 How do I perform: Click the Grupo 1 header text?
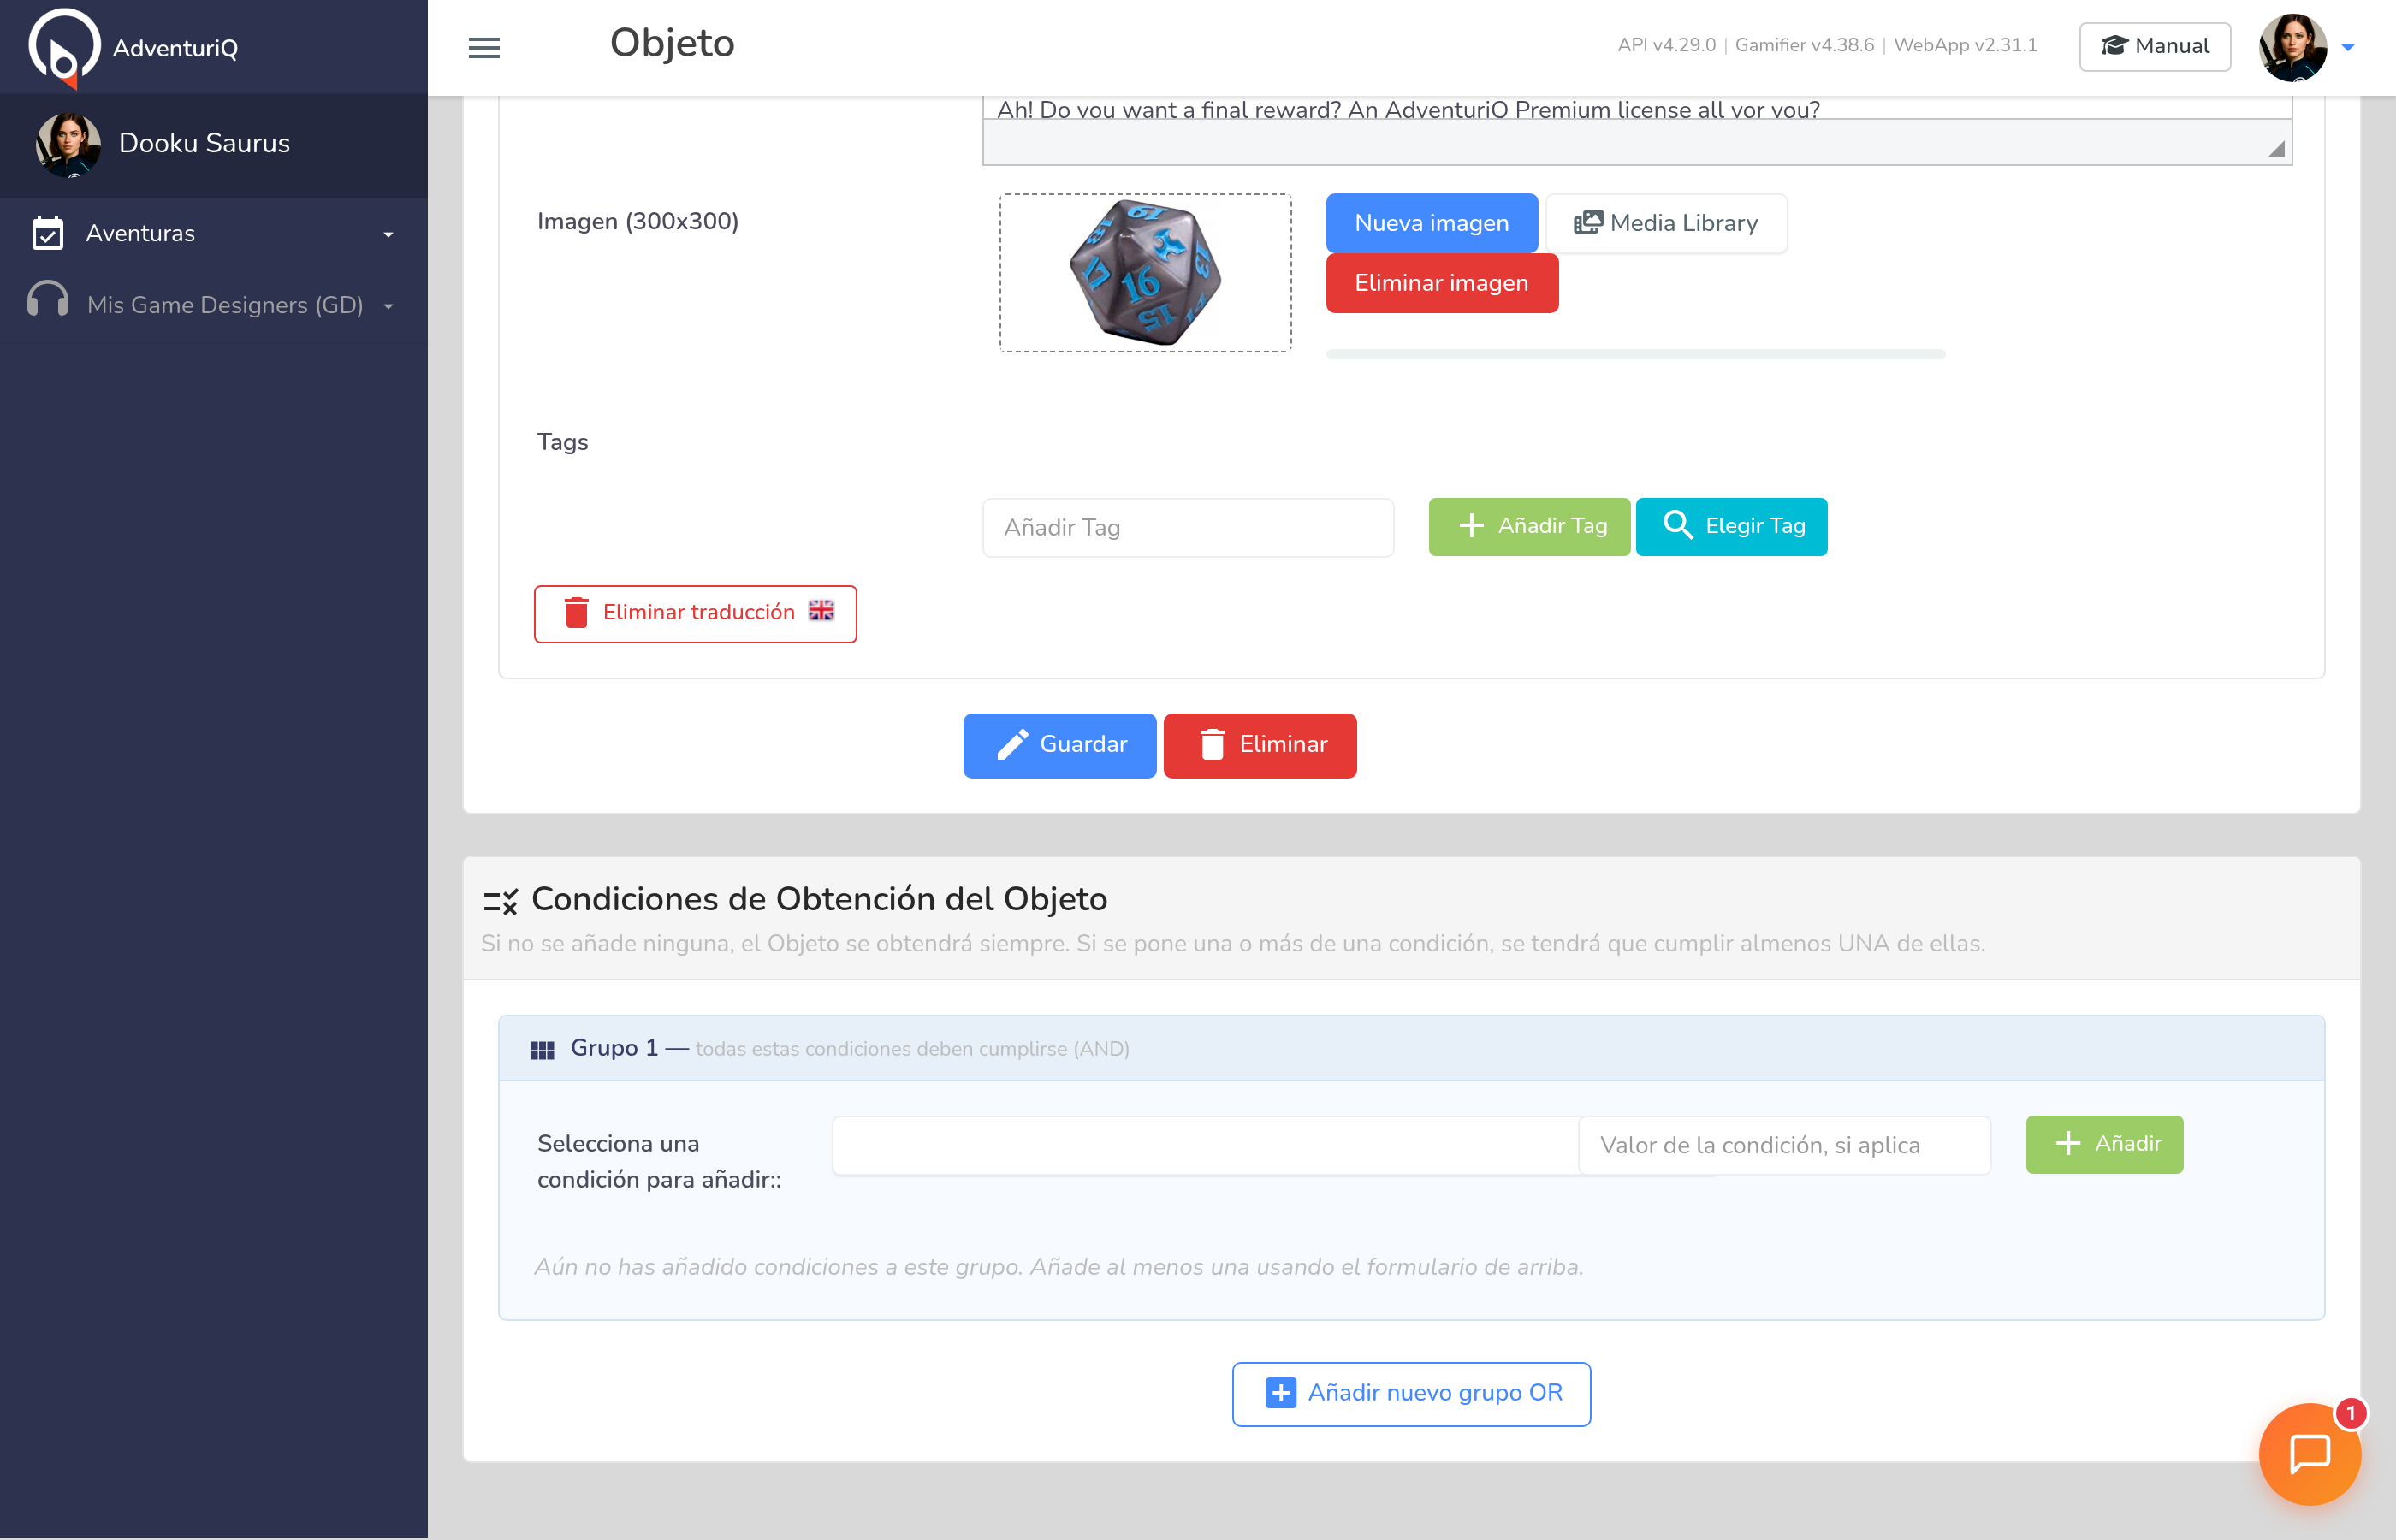point(614,1048)
